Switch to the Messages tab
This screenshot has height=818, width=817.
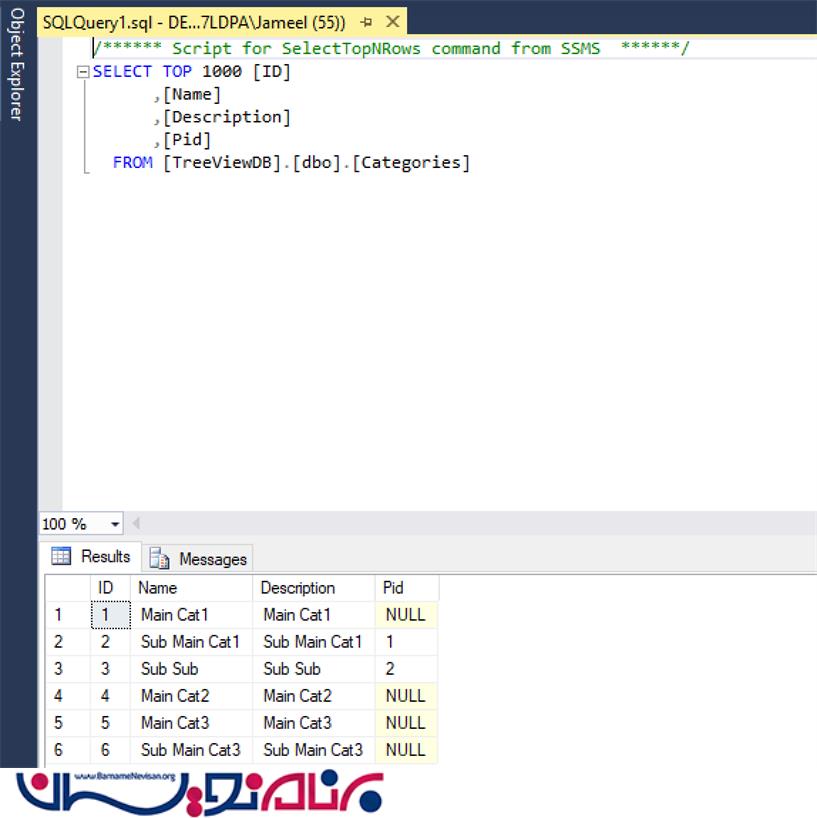pyautogui.click(x=197, y=559)
